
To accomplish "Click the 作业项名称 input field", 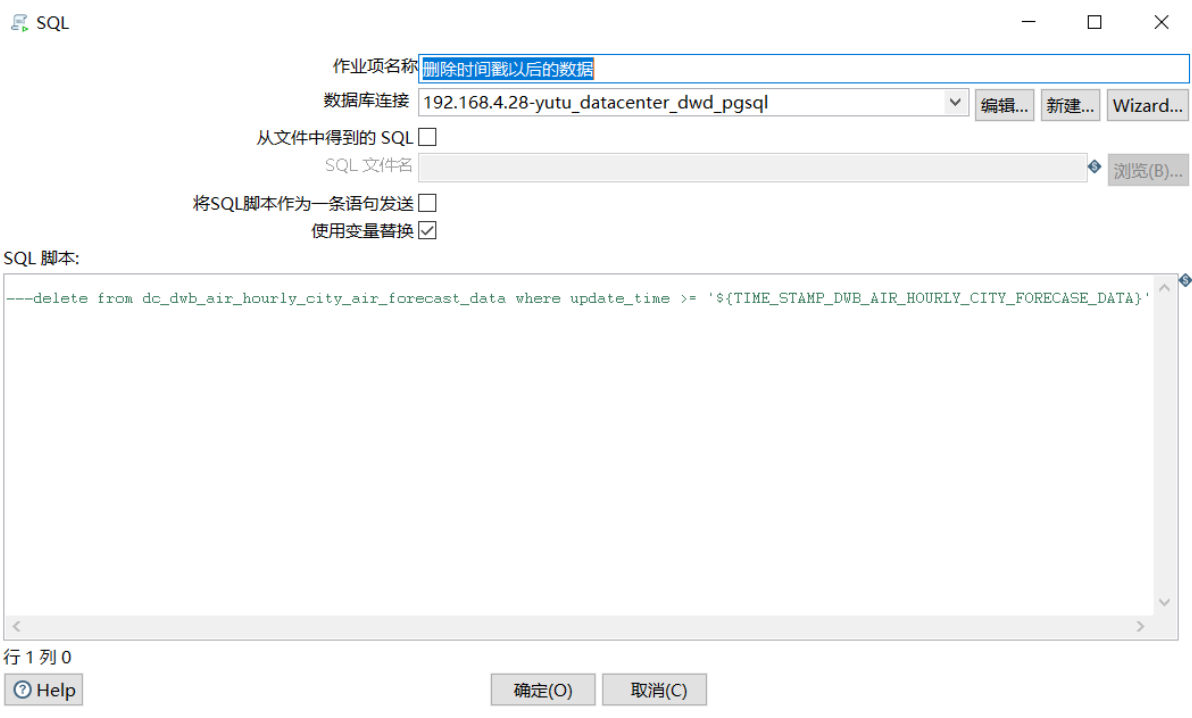I will pyautogui.click(x=804, y=68).
